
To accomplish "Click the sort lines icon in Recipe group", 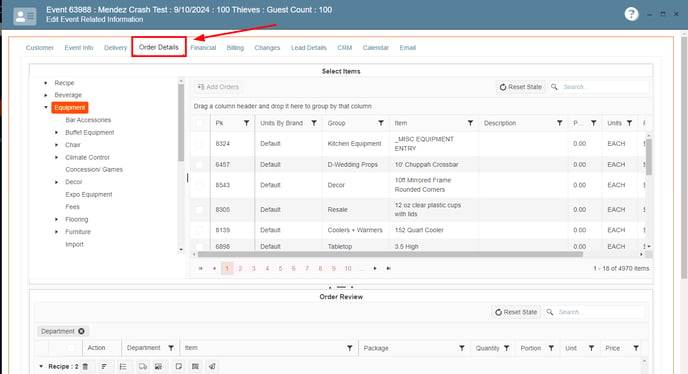I will click(104, 367).
